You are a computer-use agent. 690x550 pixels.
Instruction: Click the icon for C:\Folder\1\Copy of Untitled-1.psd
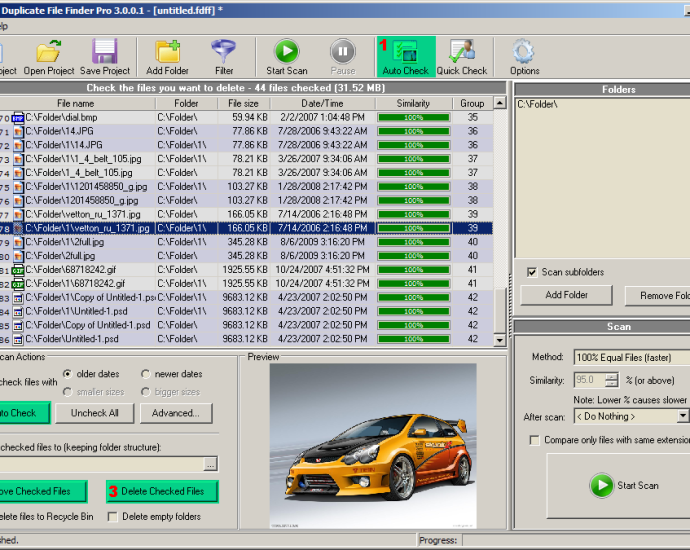coord(18,298)
